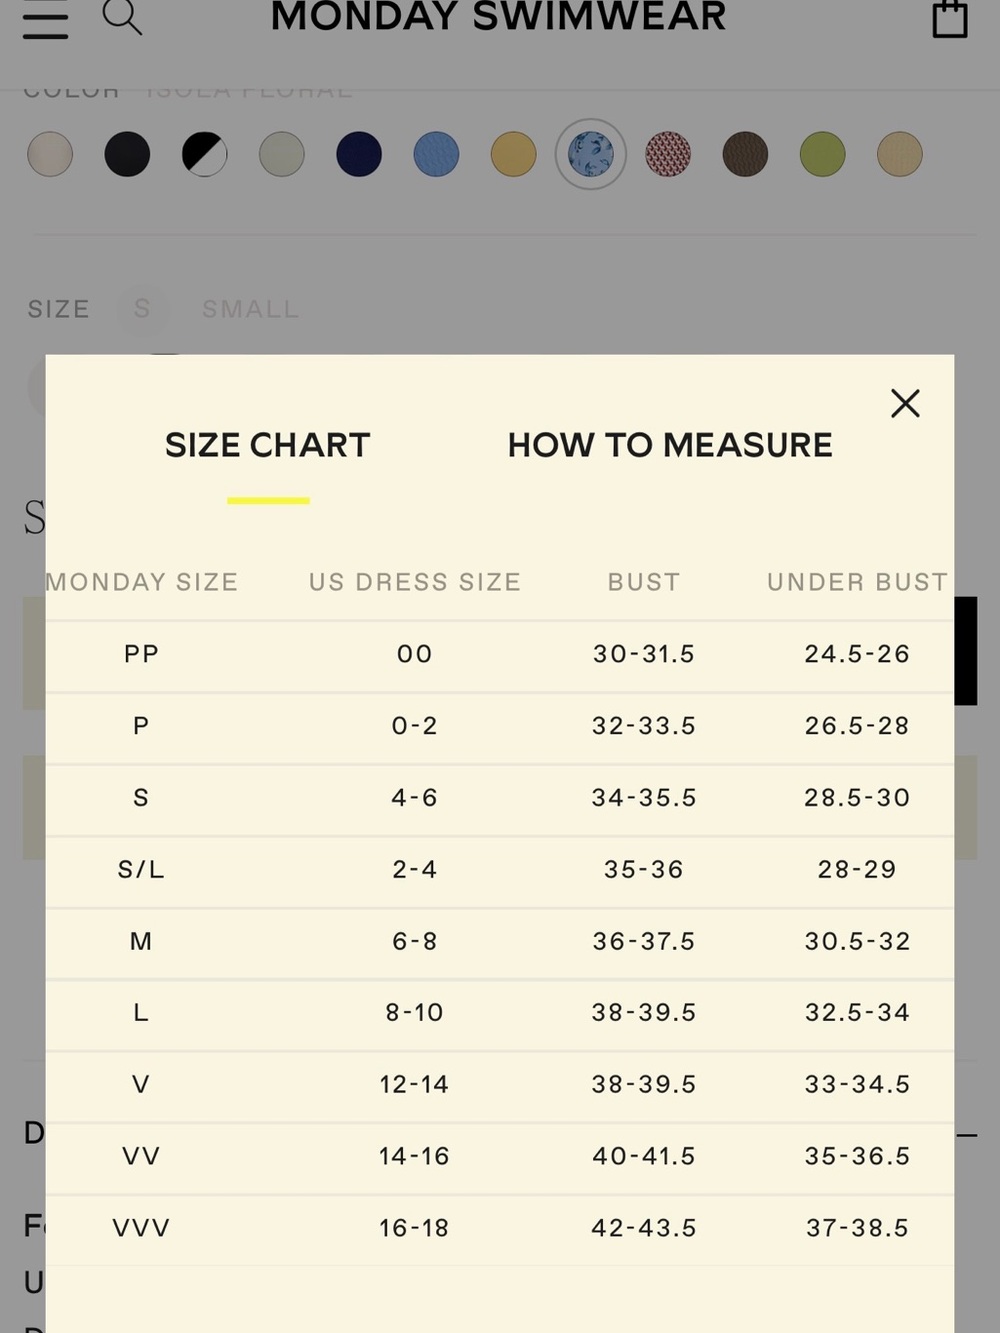Open the shopping bag icon

coord(949,19)
